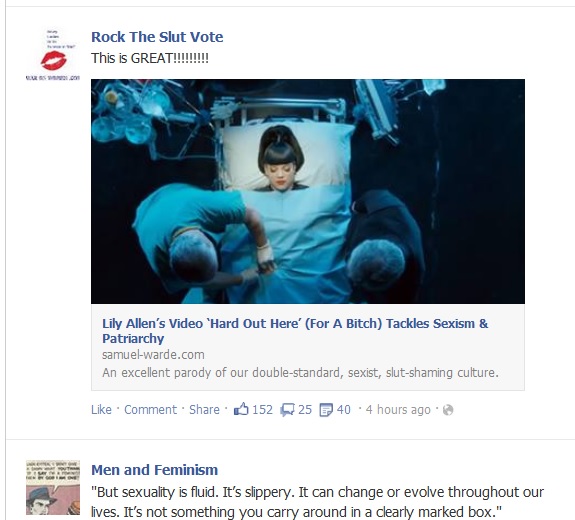Image resolution: width=575 pixels, height=520 pixels.
Task: Open the speech bubble comments count icon
Action: pos(287,410)
